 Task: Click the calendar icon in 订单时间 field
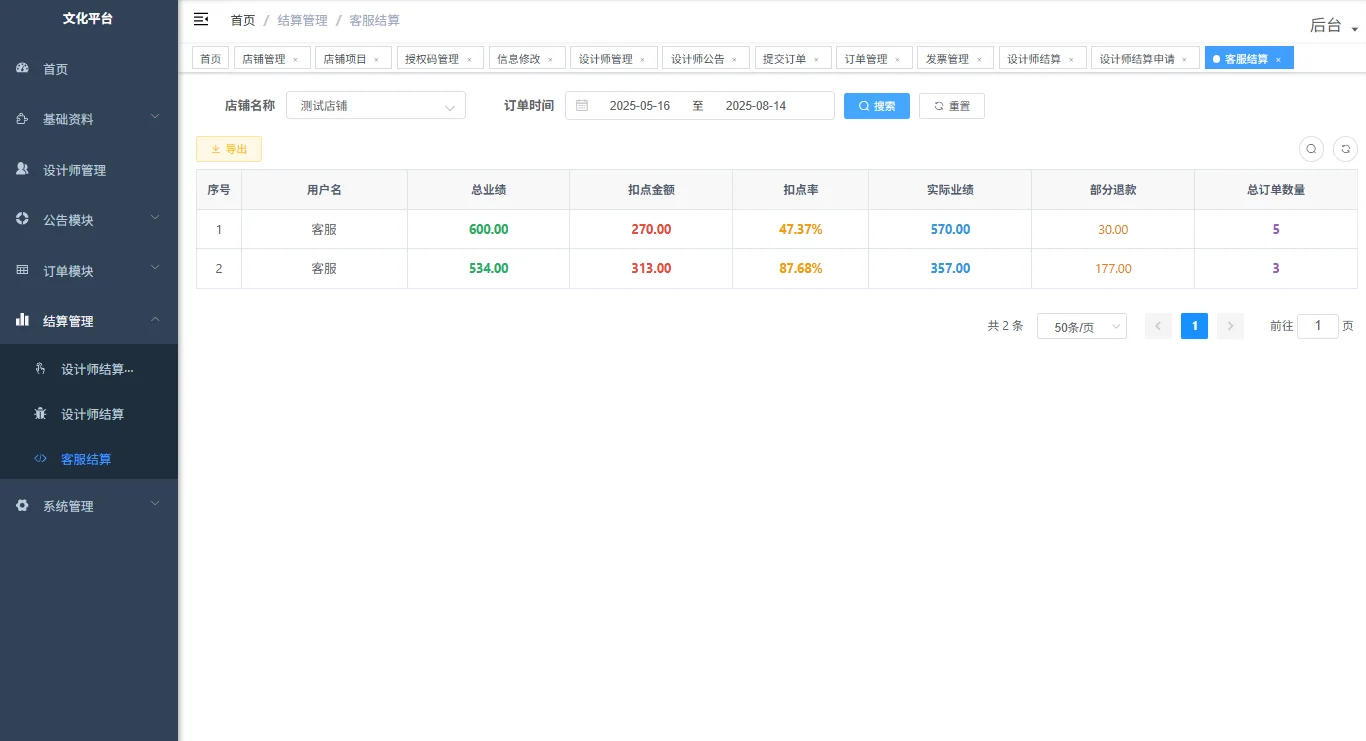[x=581, y=105]
